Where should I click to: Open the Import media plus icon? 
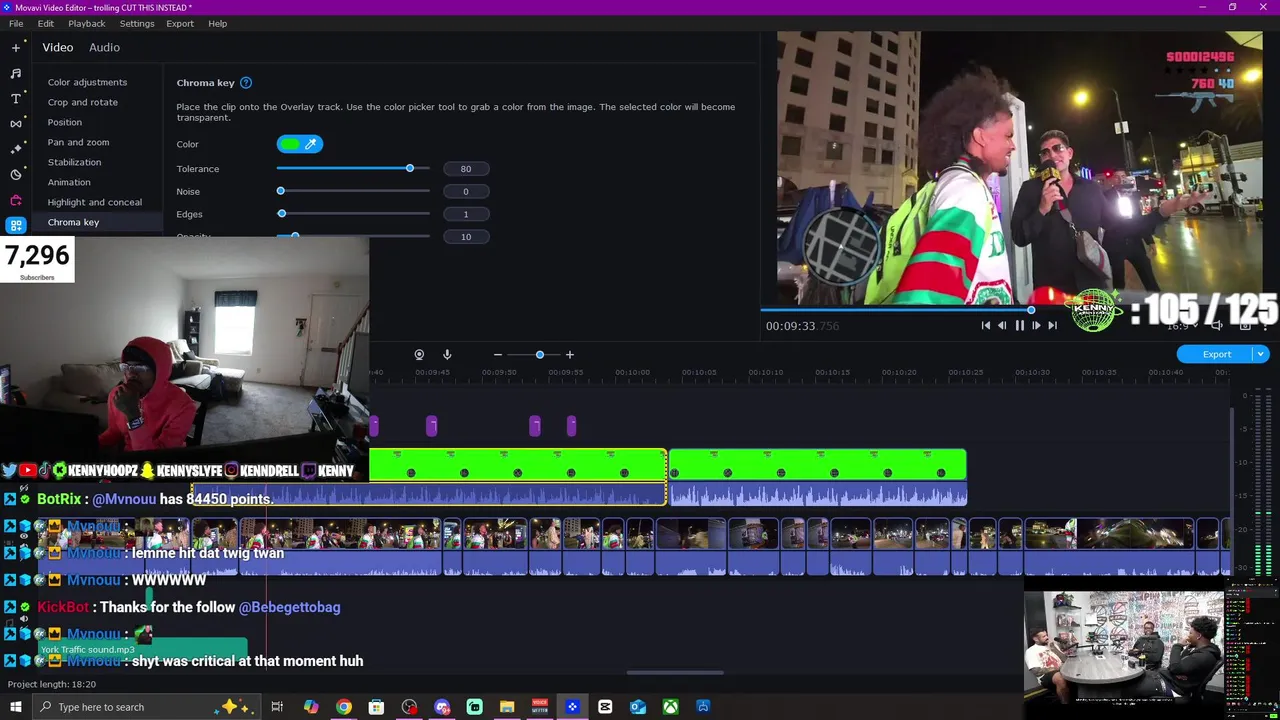(15, 47)
